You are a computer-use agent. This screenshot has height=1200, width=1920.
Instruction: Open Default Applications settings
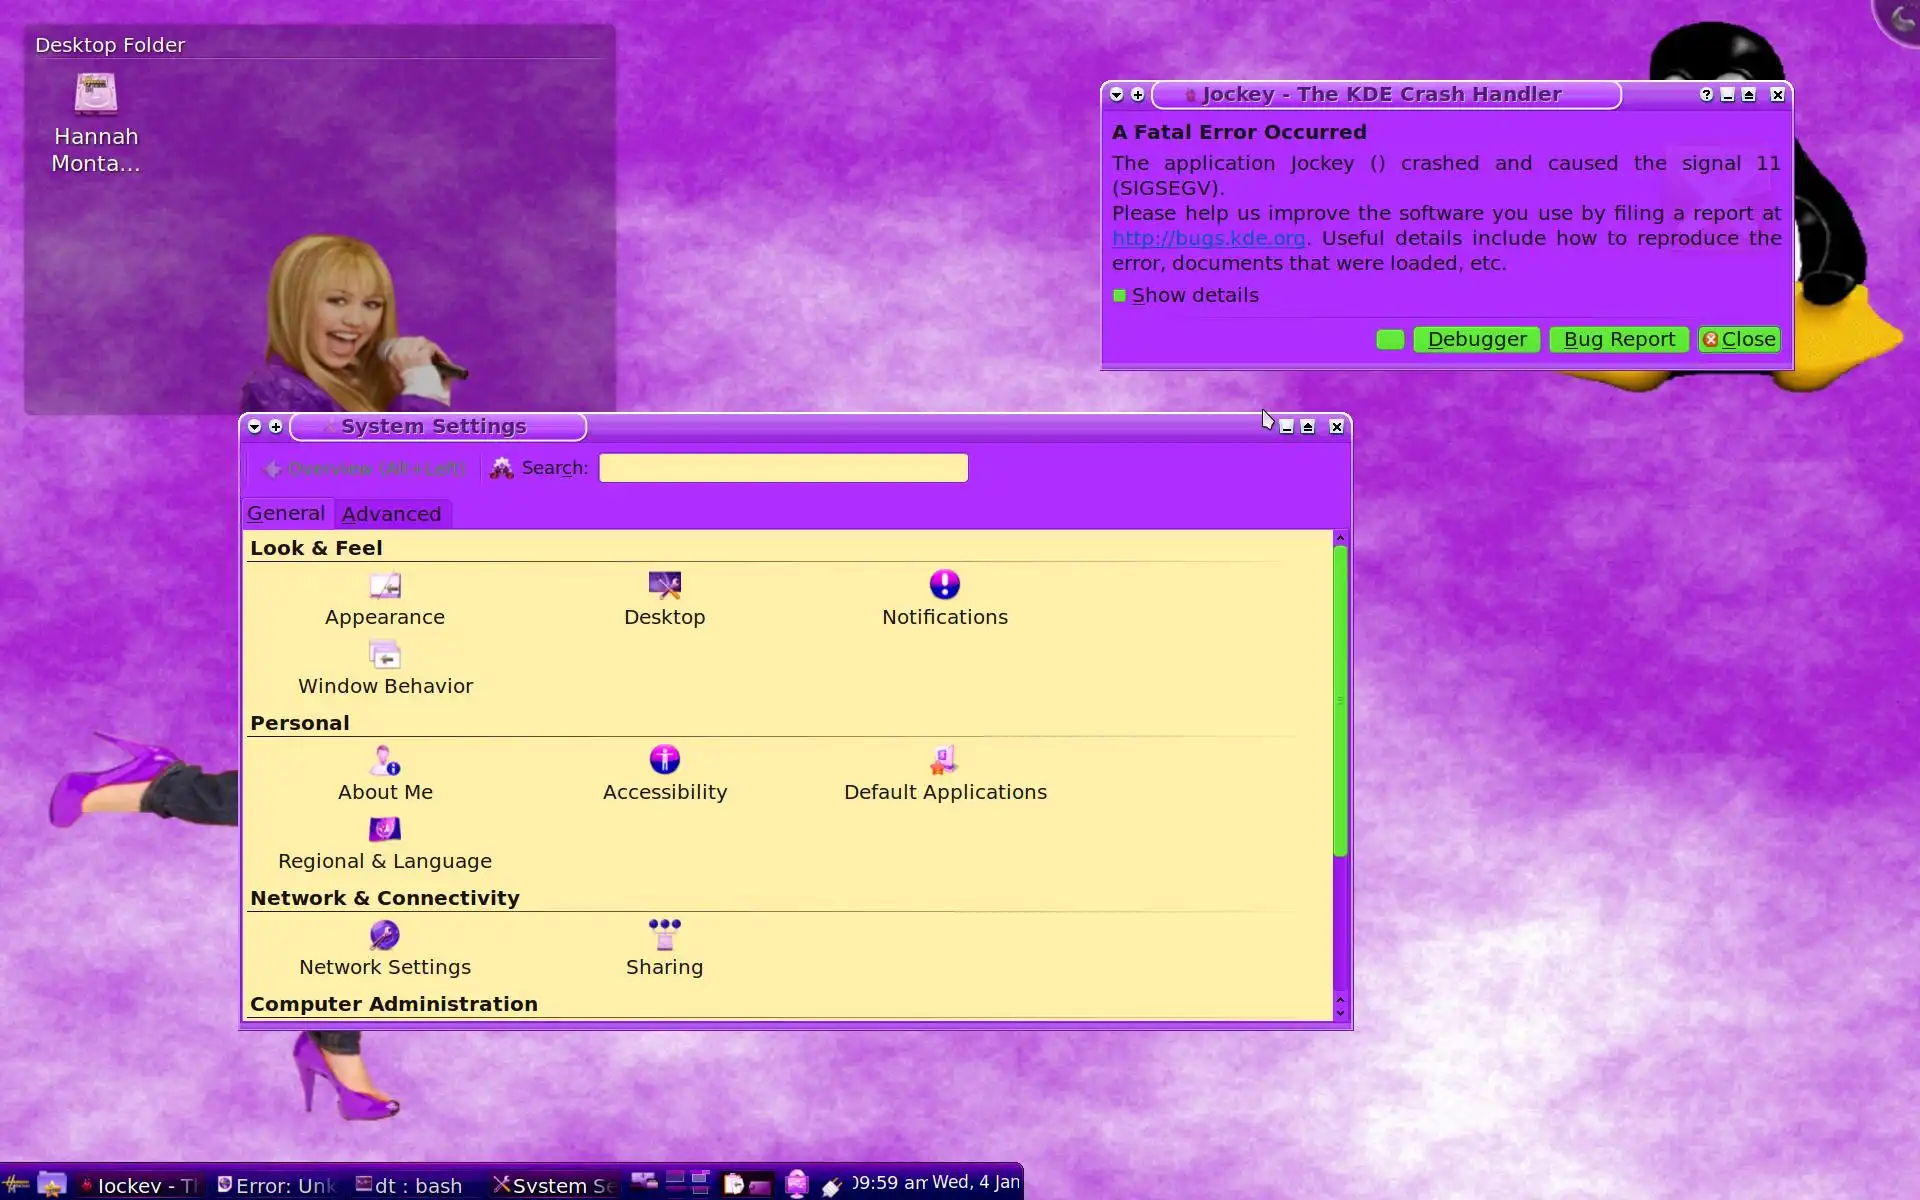[944, 761]
